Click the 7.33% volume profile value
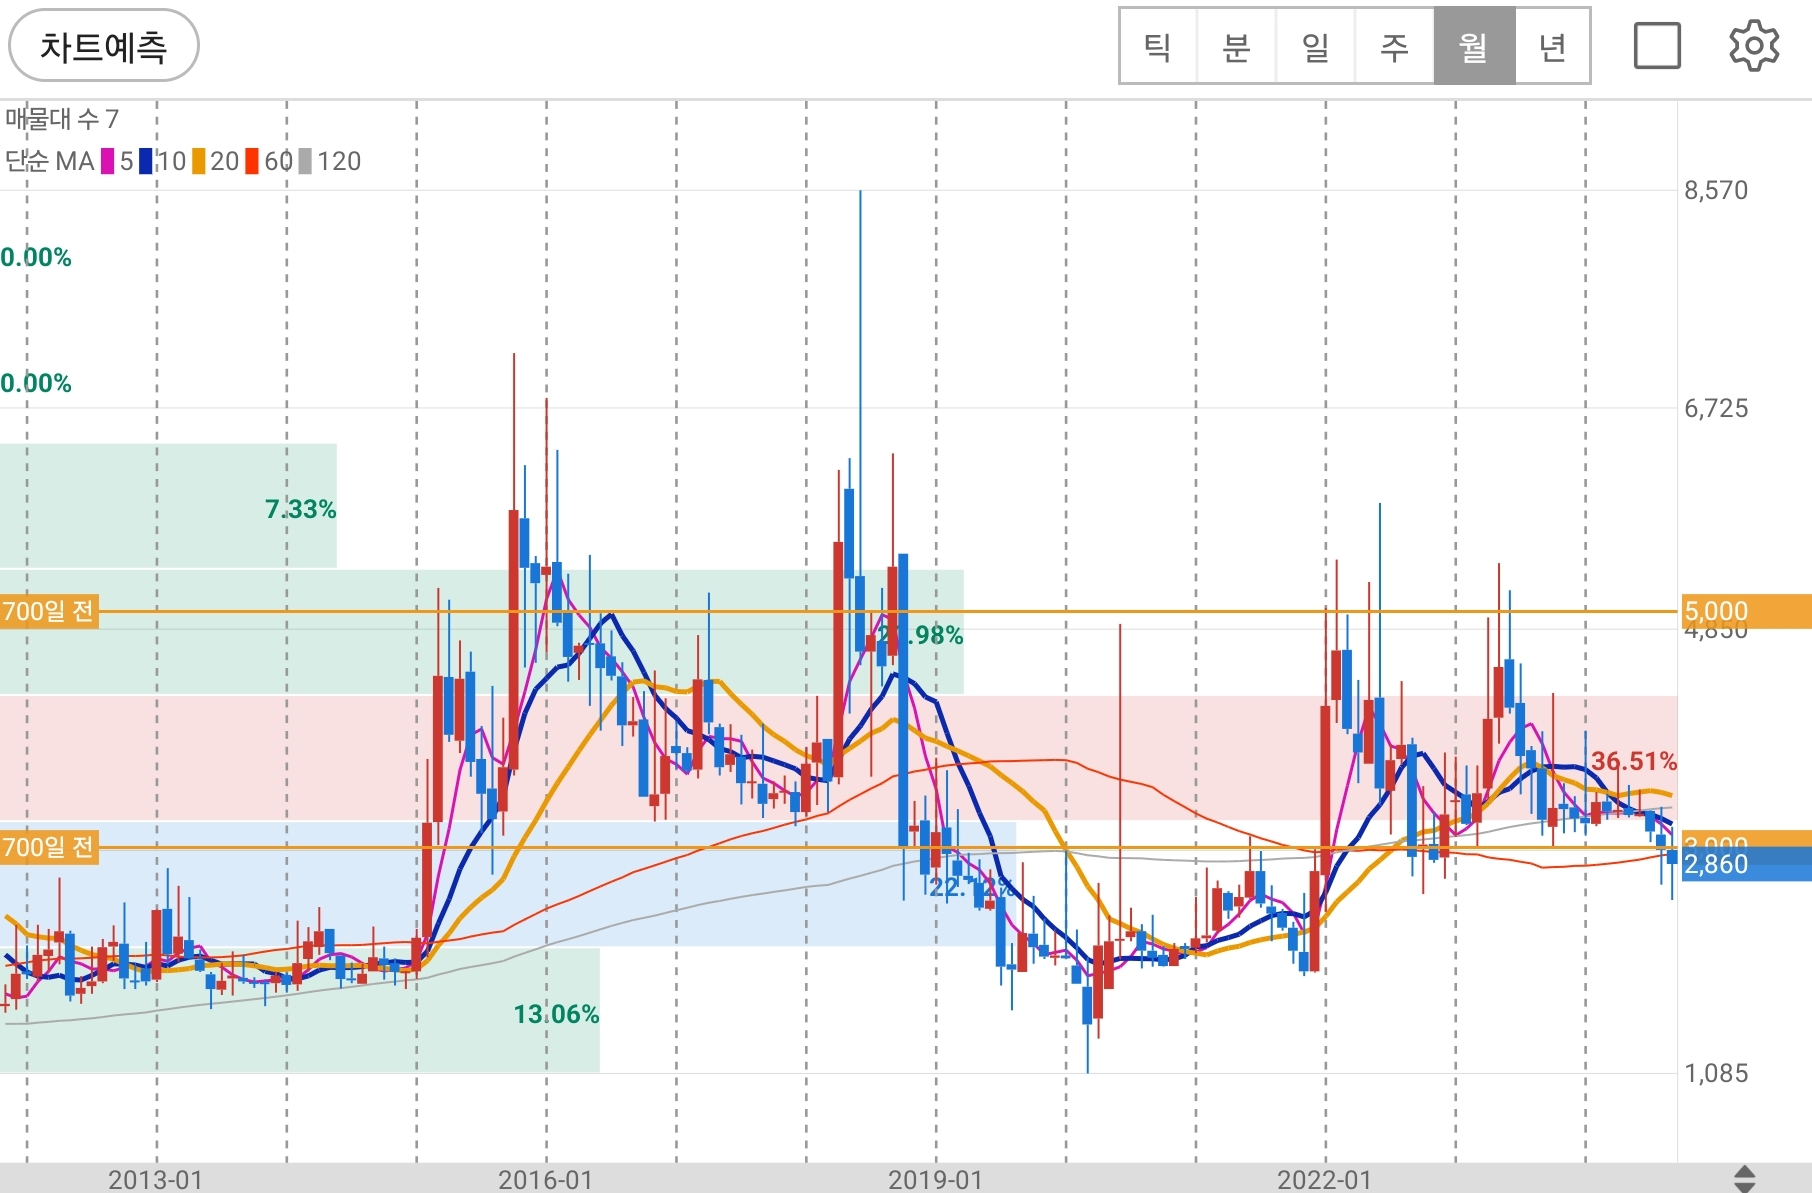 tap(300, 509)
